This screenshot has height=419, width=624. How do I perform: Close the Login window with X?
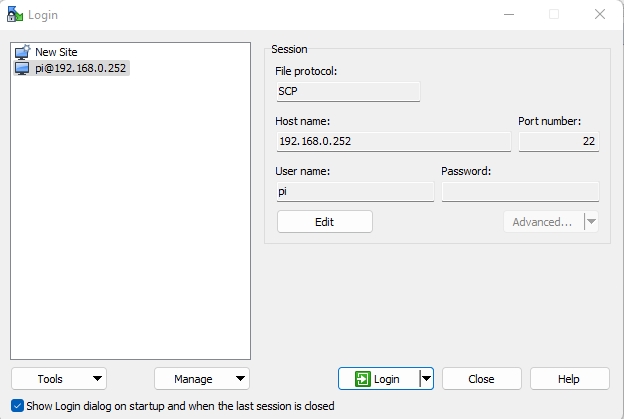point(599,14)
